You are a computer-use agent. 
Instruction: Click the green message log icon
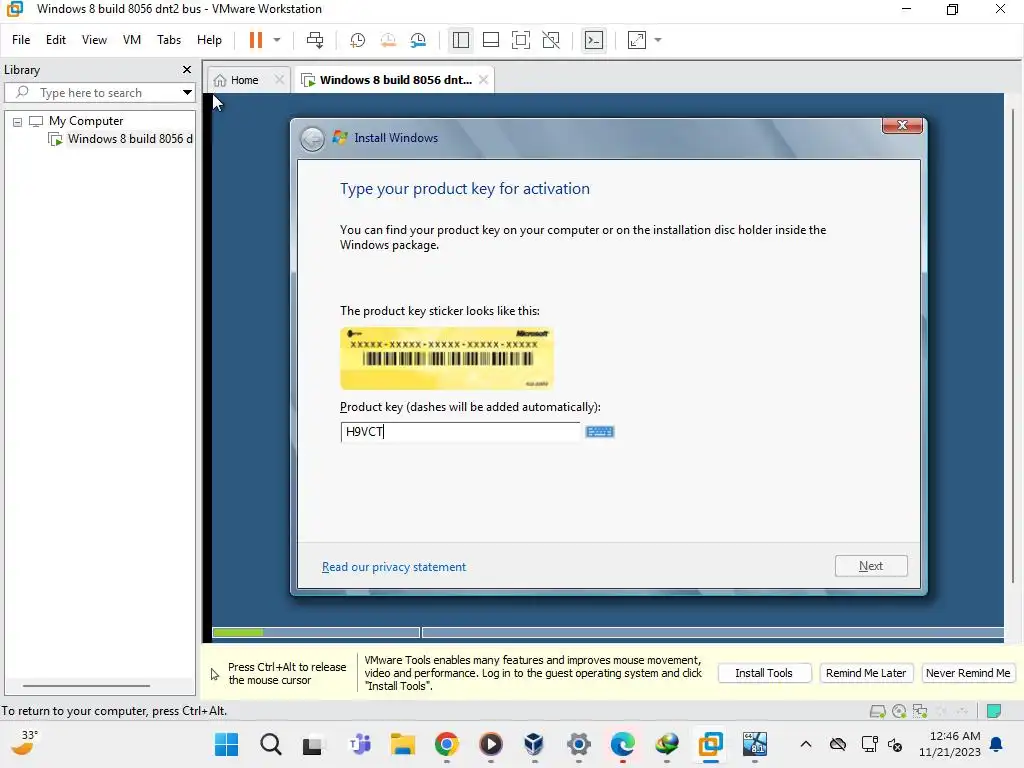[x=994, y=711]
